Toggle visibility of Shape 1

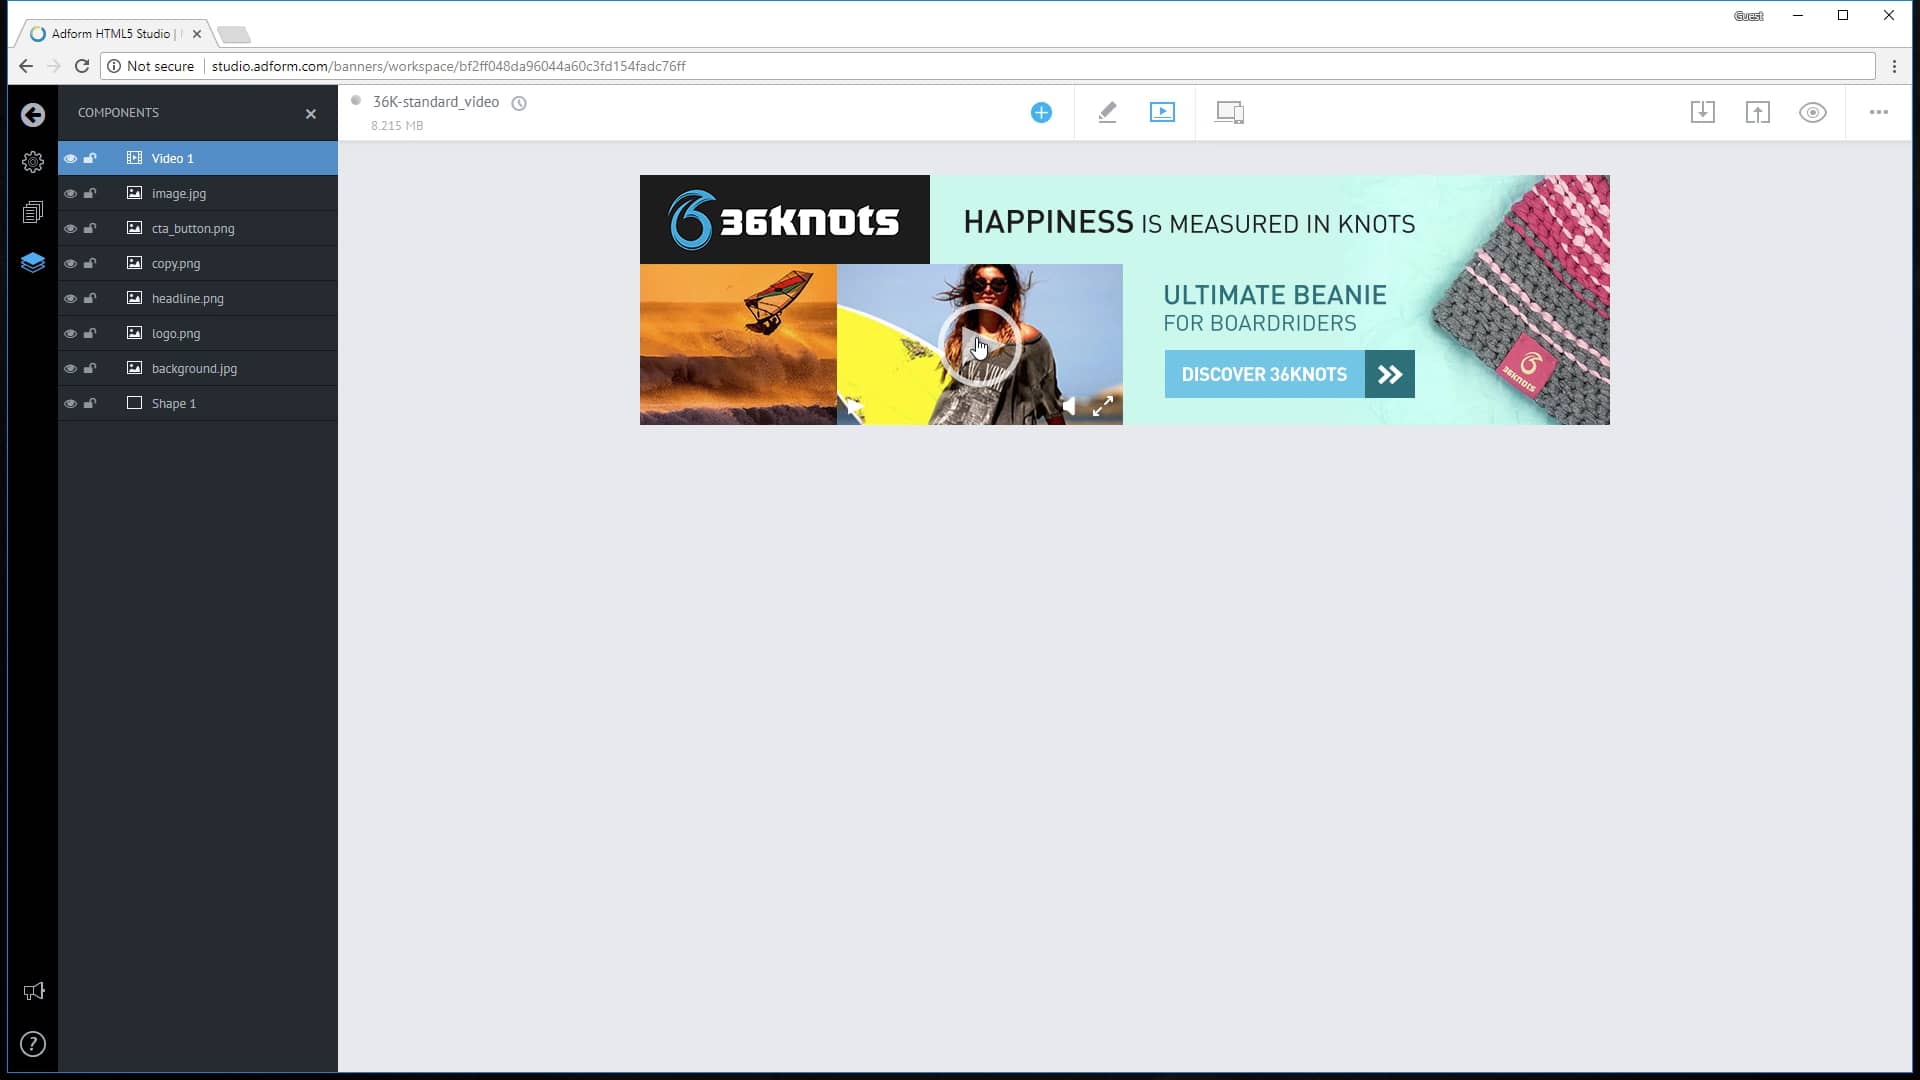point(70,403)
